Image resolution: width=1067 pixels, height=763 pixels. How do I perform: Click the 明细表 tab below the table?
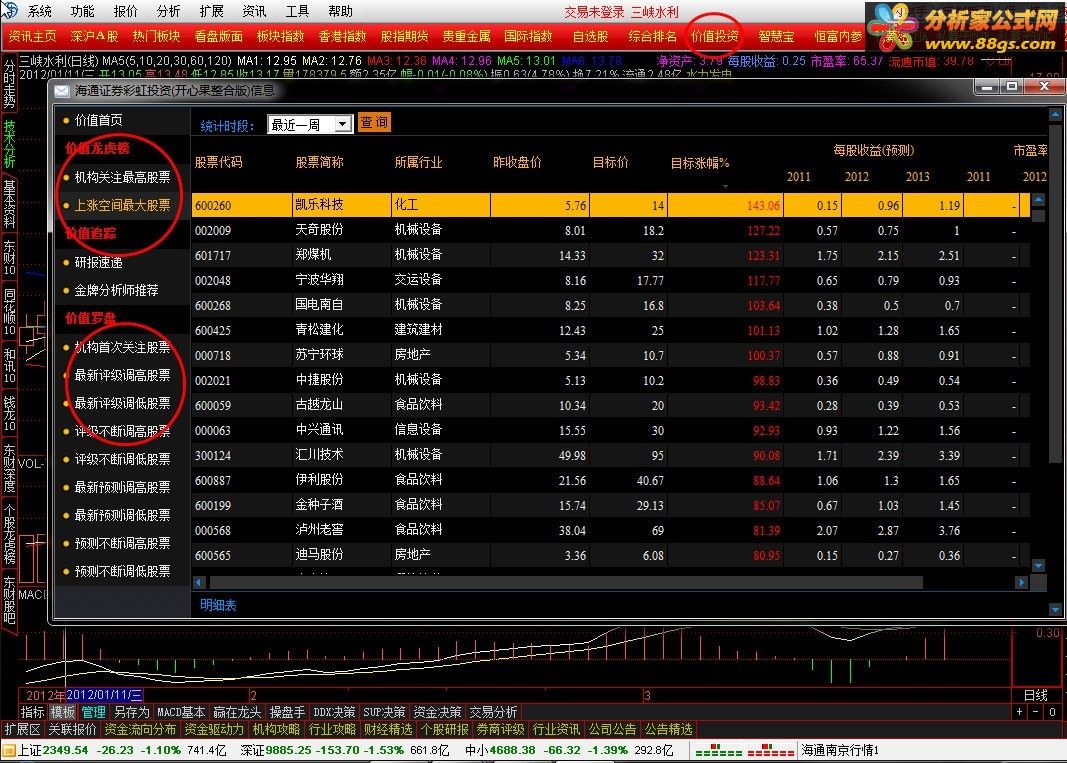[218, 604]
